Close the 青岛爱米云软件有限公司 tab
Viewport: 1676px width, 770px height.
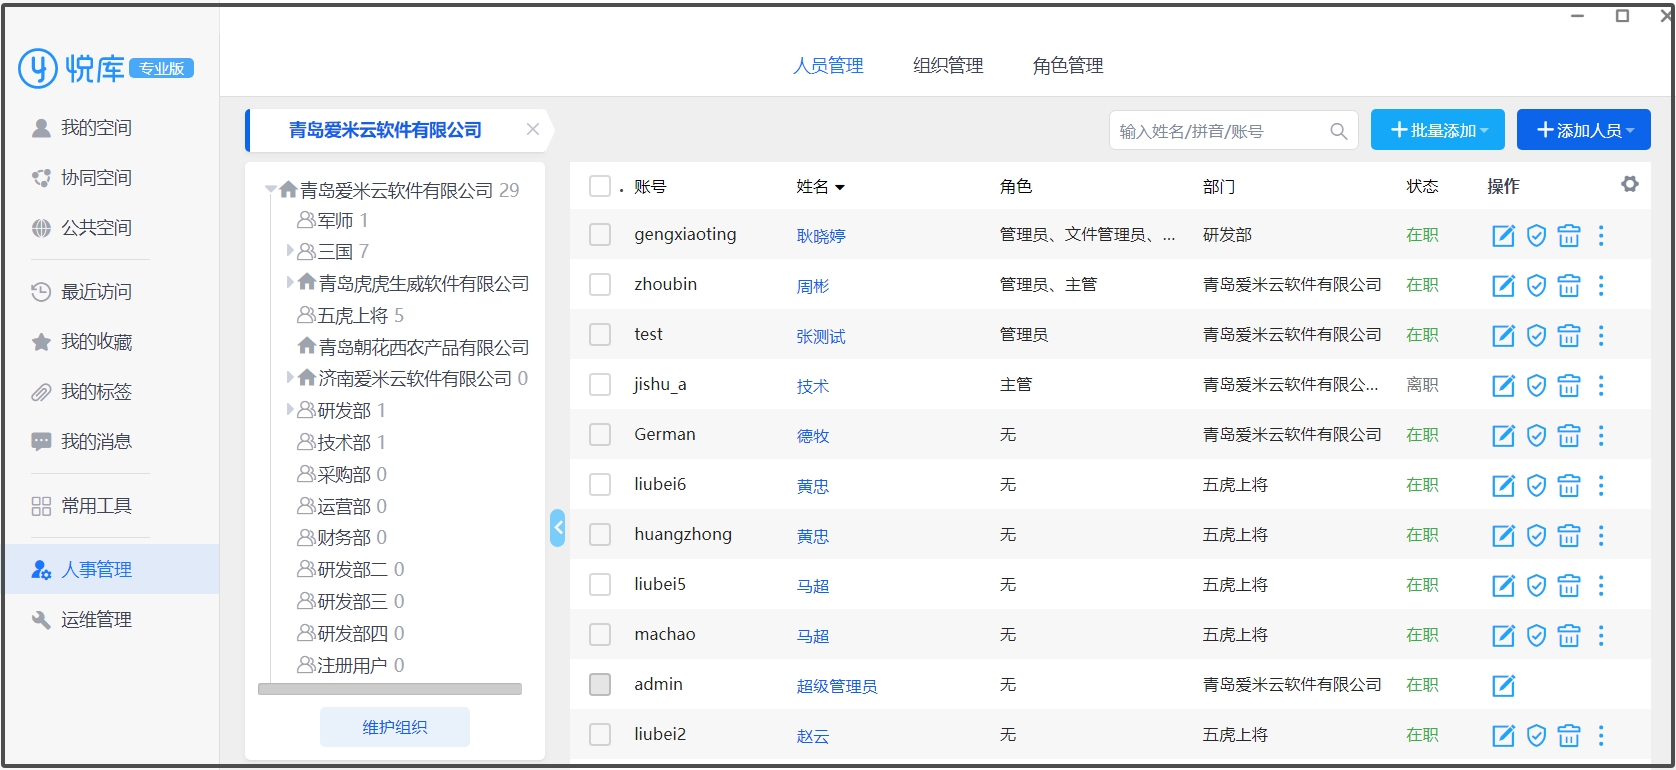[533, 129]
